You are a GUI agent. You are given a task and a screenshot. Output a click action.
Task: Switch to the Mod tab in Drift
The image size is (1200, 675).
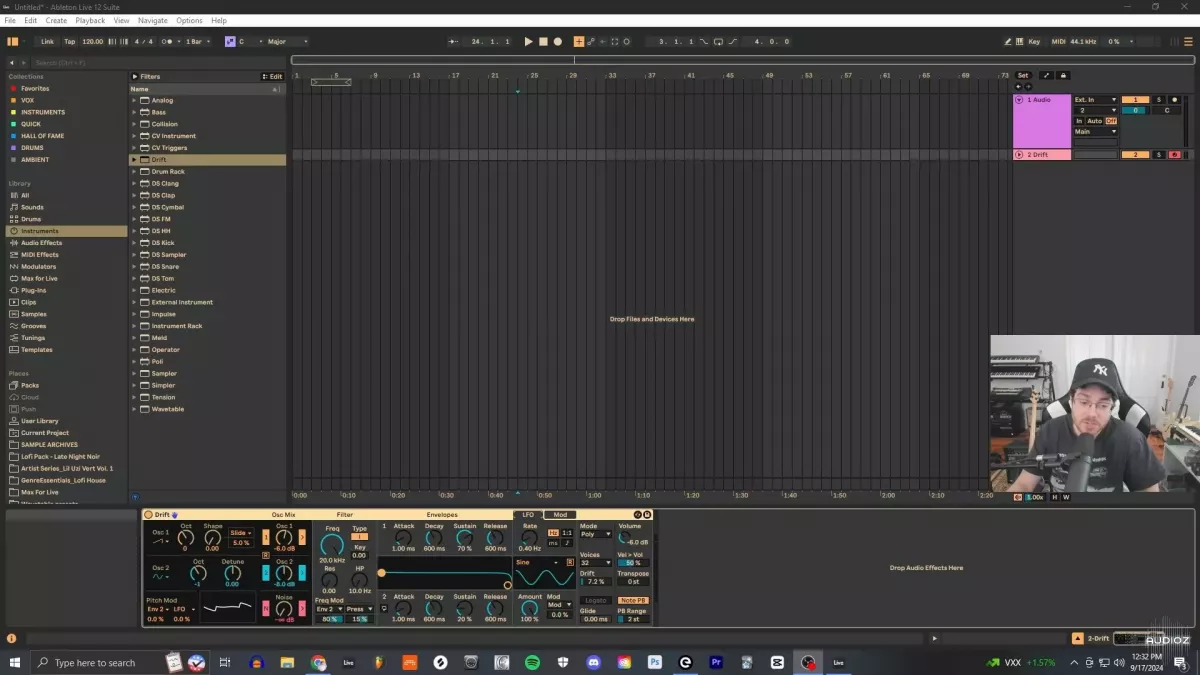[560, 515]
